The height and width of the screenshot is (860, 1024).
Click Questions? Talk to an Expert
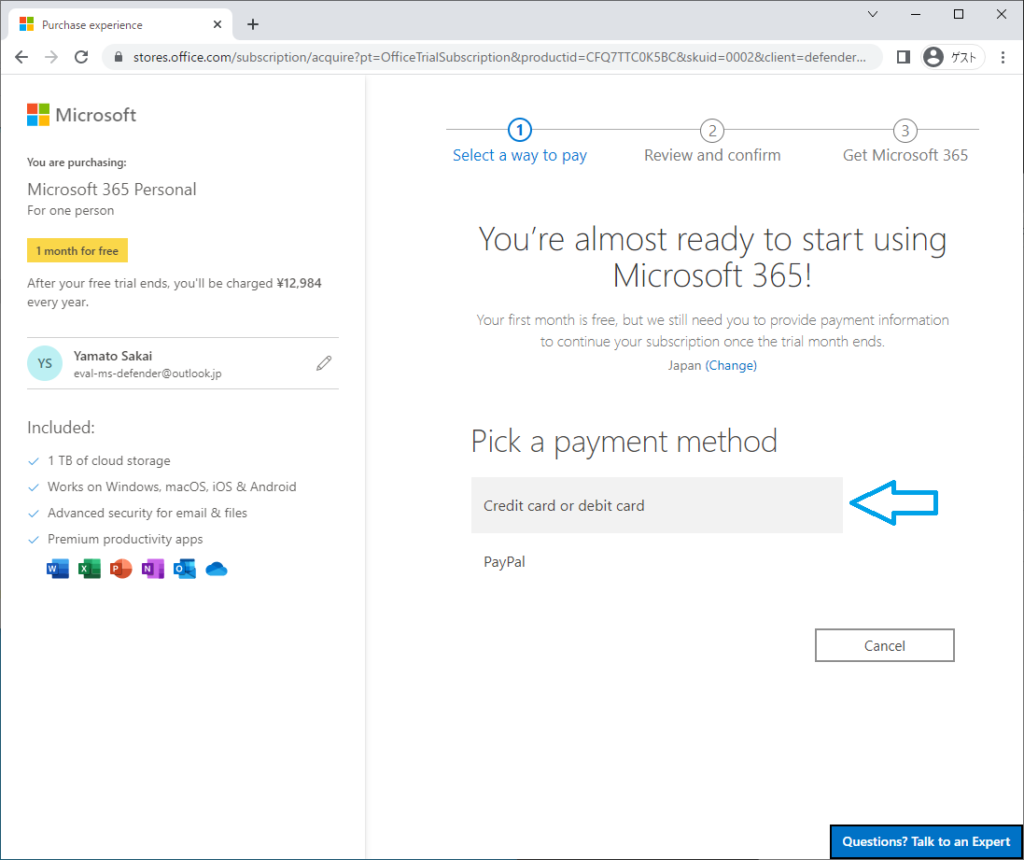coord(925,841)
